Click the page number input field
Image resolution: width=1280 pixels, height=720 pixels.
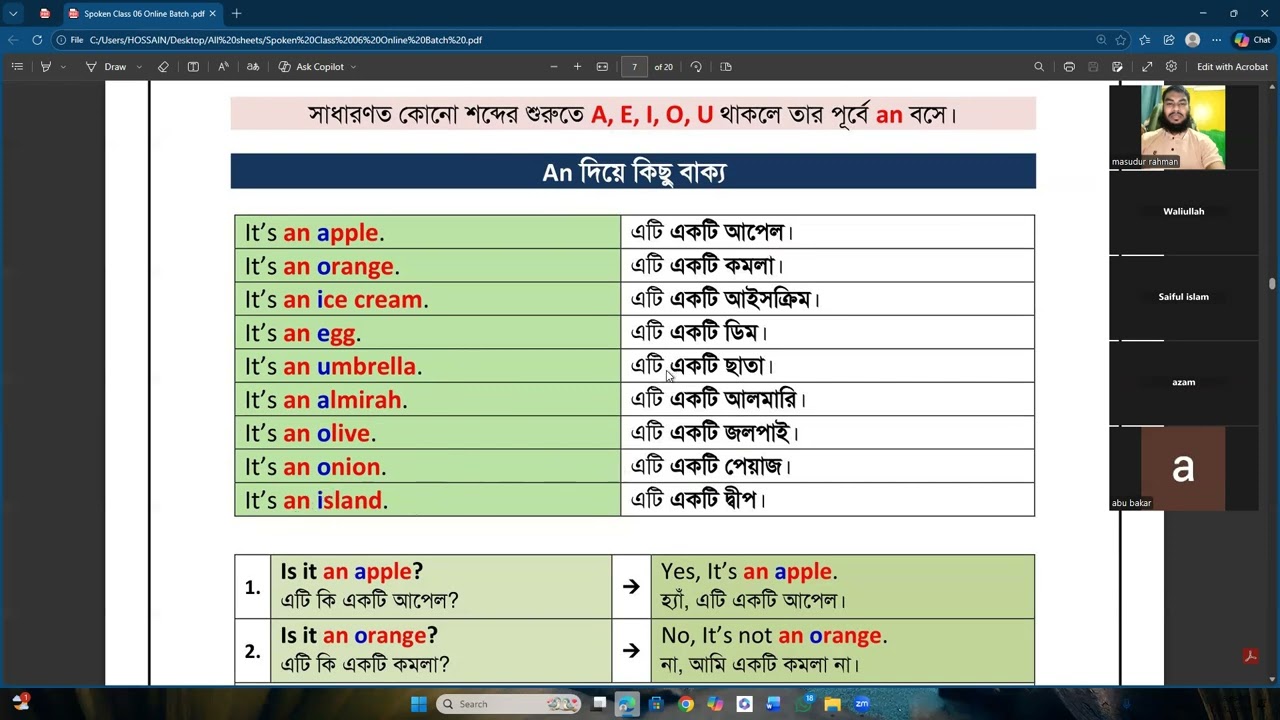(634, 67)
